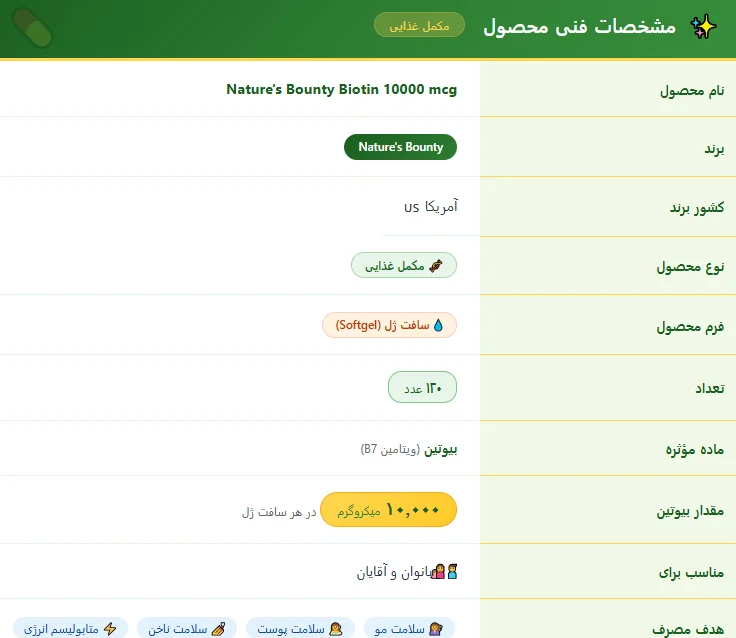Click the 'سلامت پوست' skin health tag
This screenshot has width=736, height=638.
[300, 628]
